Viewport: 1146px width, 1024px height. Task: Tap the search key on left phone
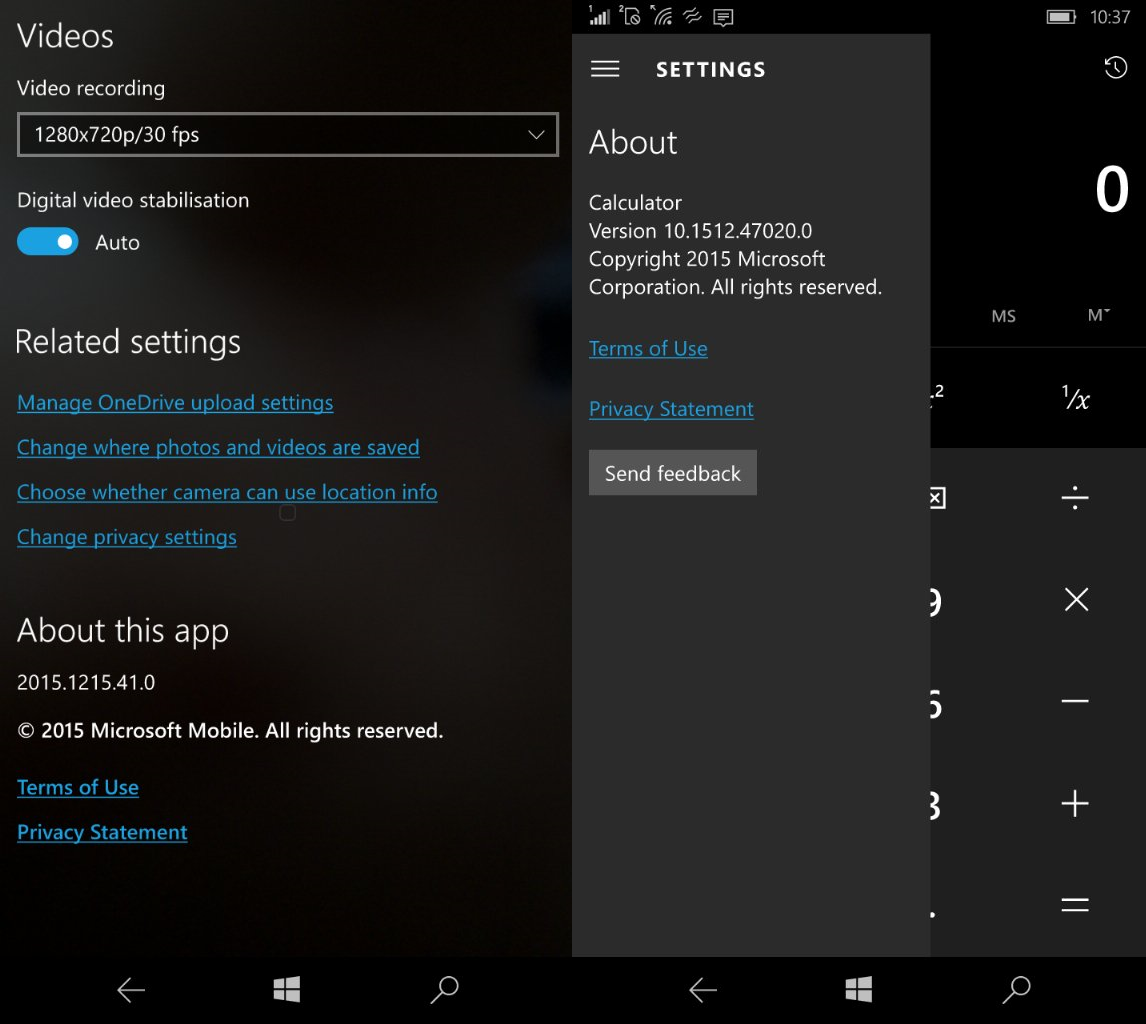click(x=444, y=990)
